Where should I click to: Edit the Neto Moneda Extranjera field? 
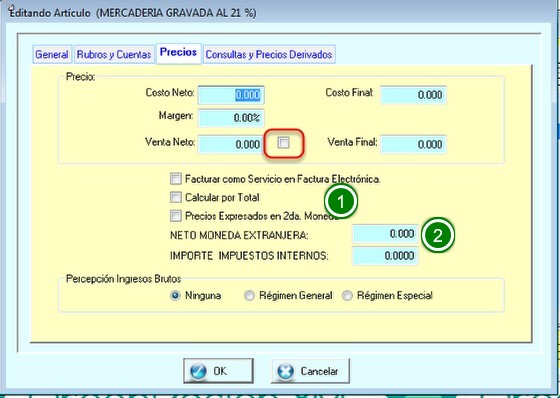tap(385, 234)
